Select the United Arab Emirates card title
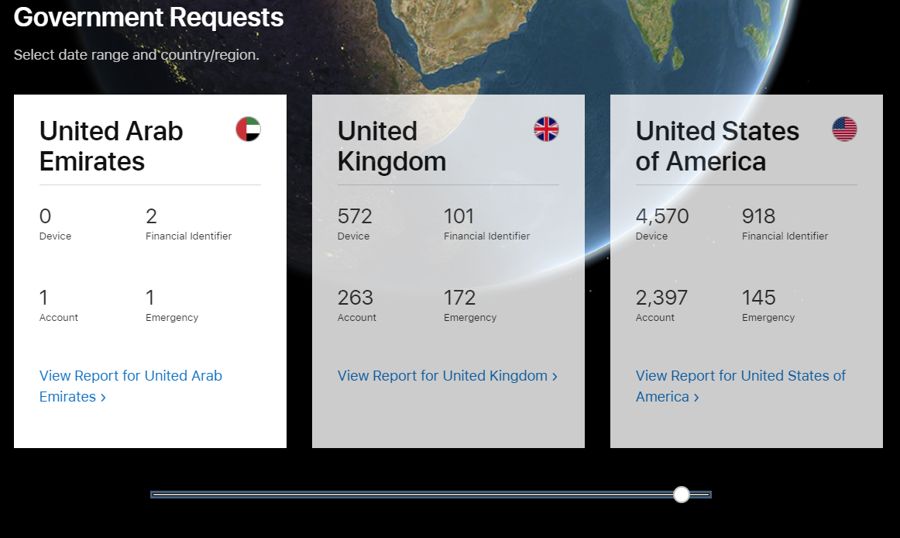The image size is (900, 538). click(111, 146)
